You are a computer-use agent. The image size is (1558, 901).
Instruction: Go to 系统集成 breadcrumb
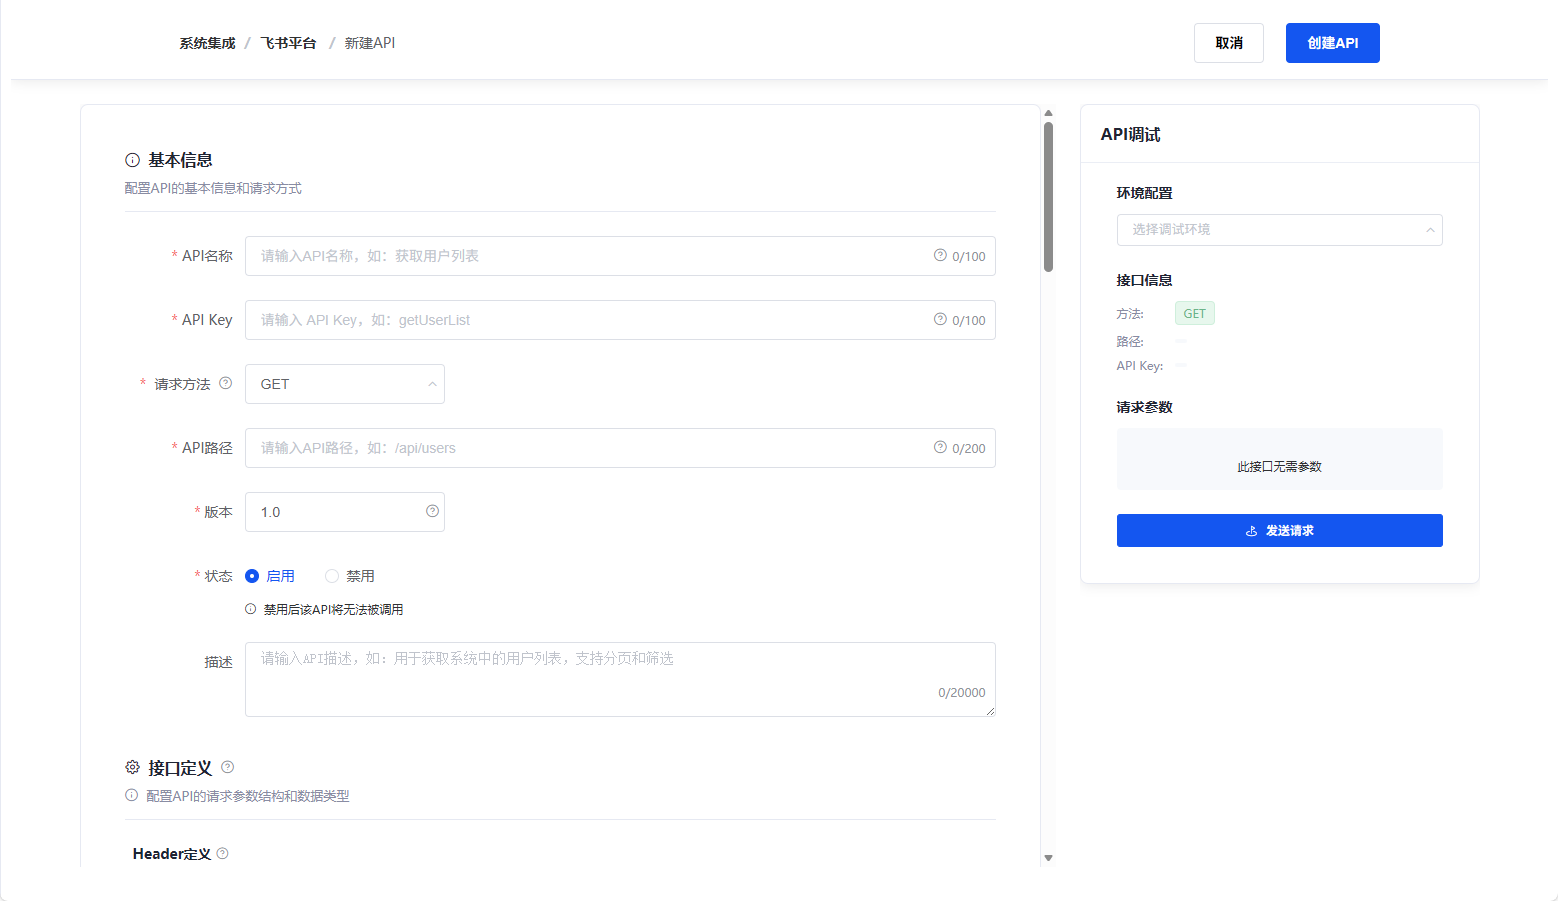(x=207, y=43)
